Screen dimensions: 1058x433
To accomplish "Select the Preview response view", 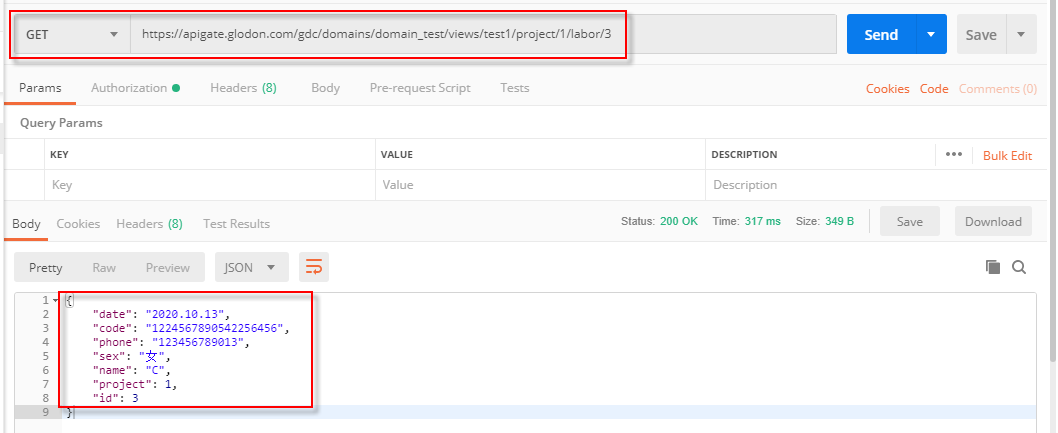I will [x=167, y=267].
